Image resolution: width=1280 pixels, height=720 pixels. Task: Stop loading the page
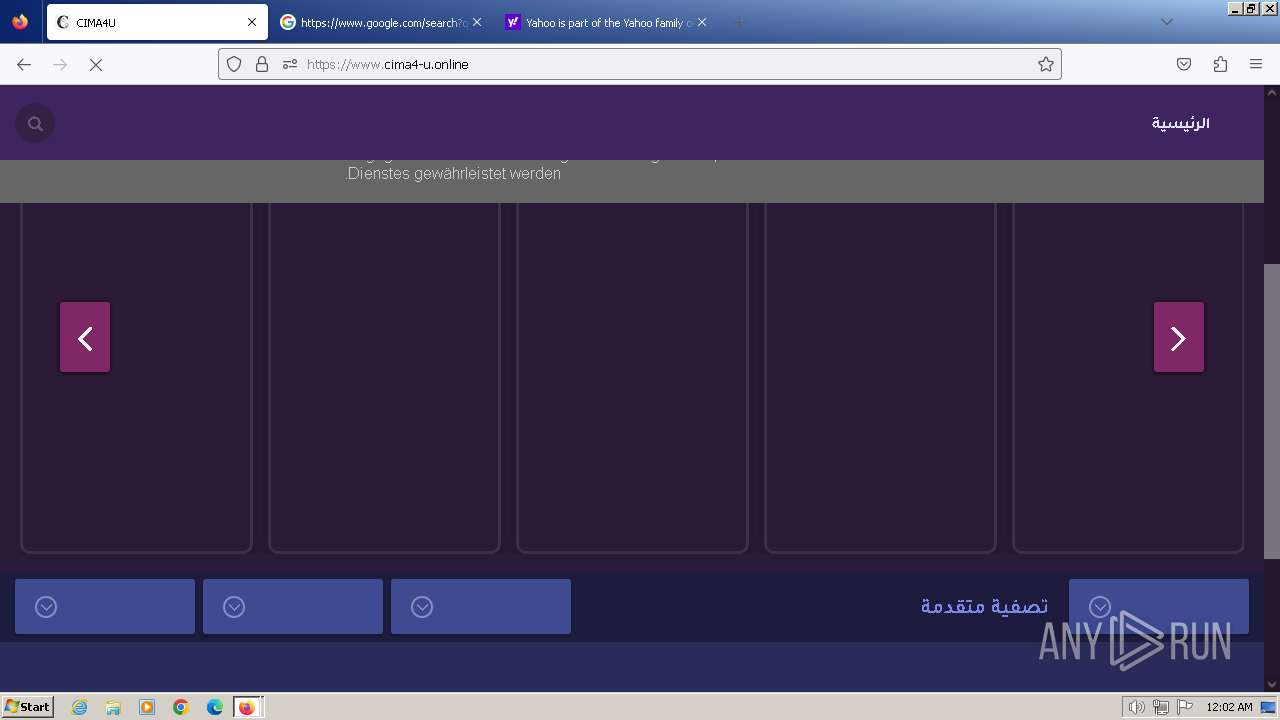coord(96,64)
